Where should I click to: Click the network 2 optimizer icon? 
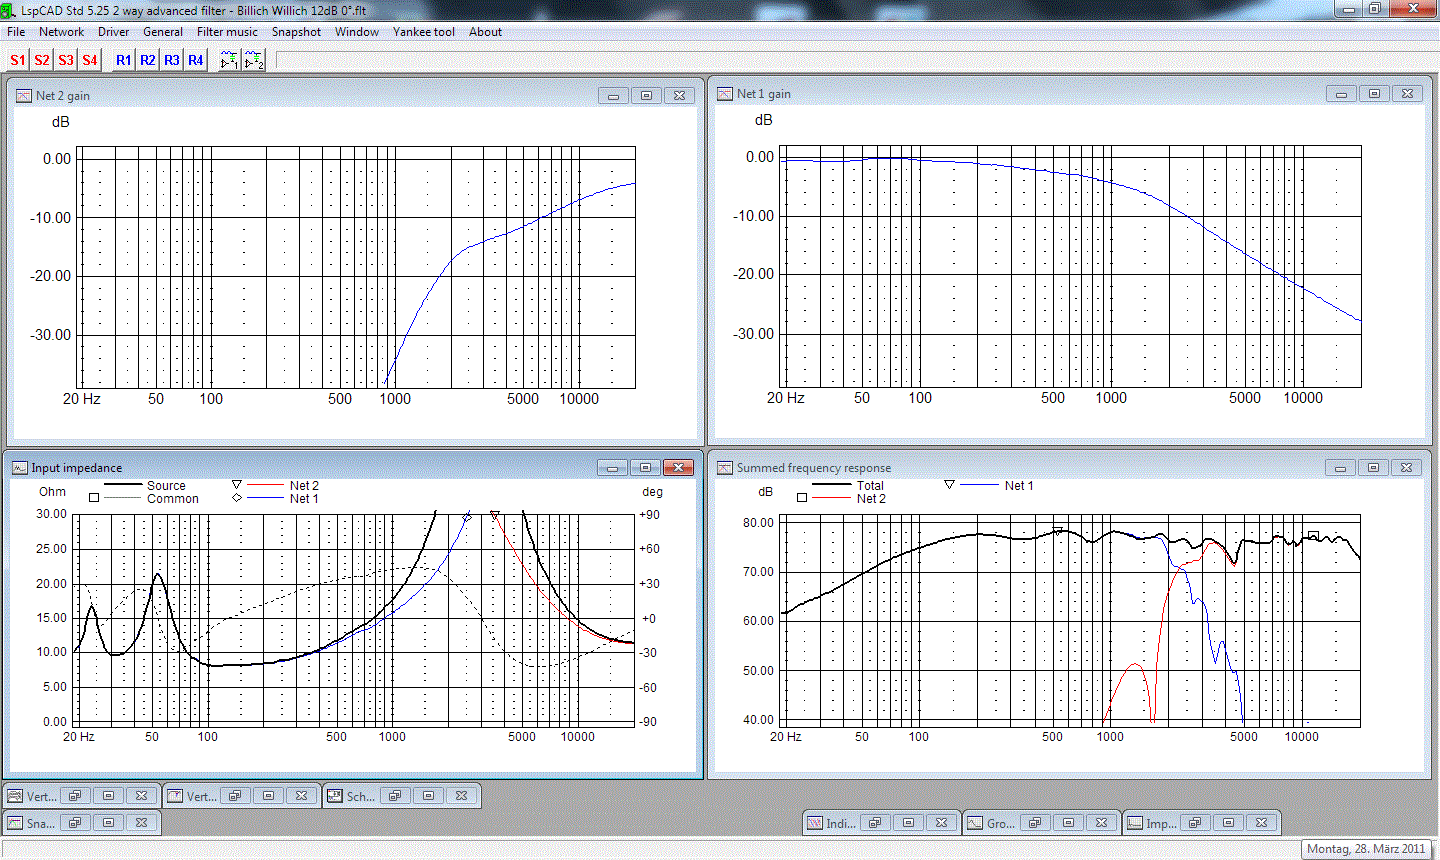coord(254,60)
